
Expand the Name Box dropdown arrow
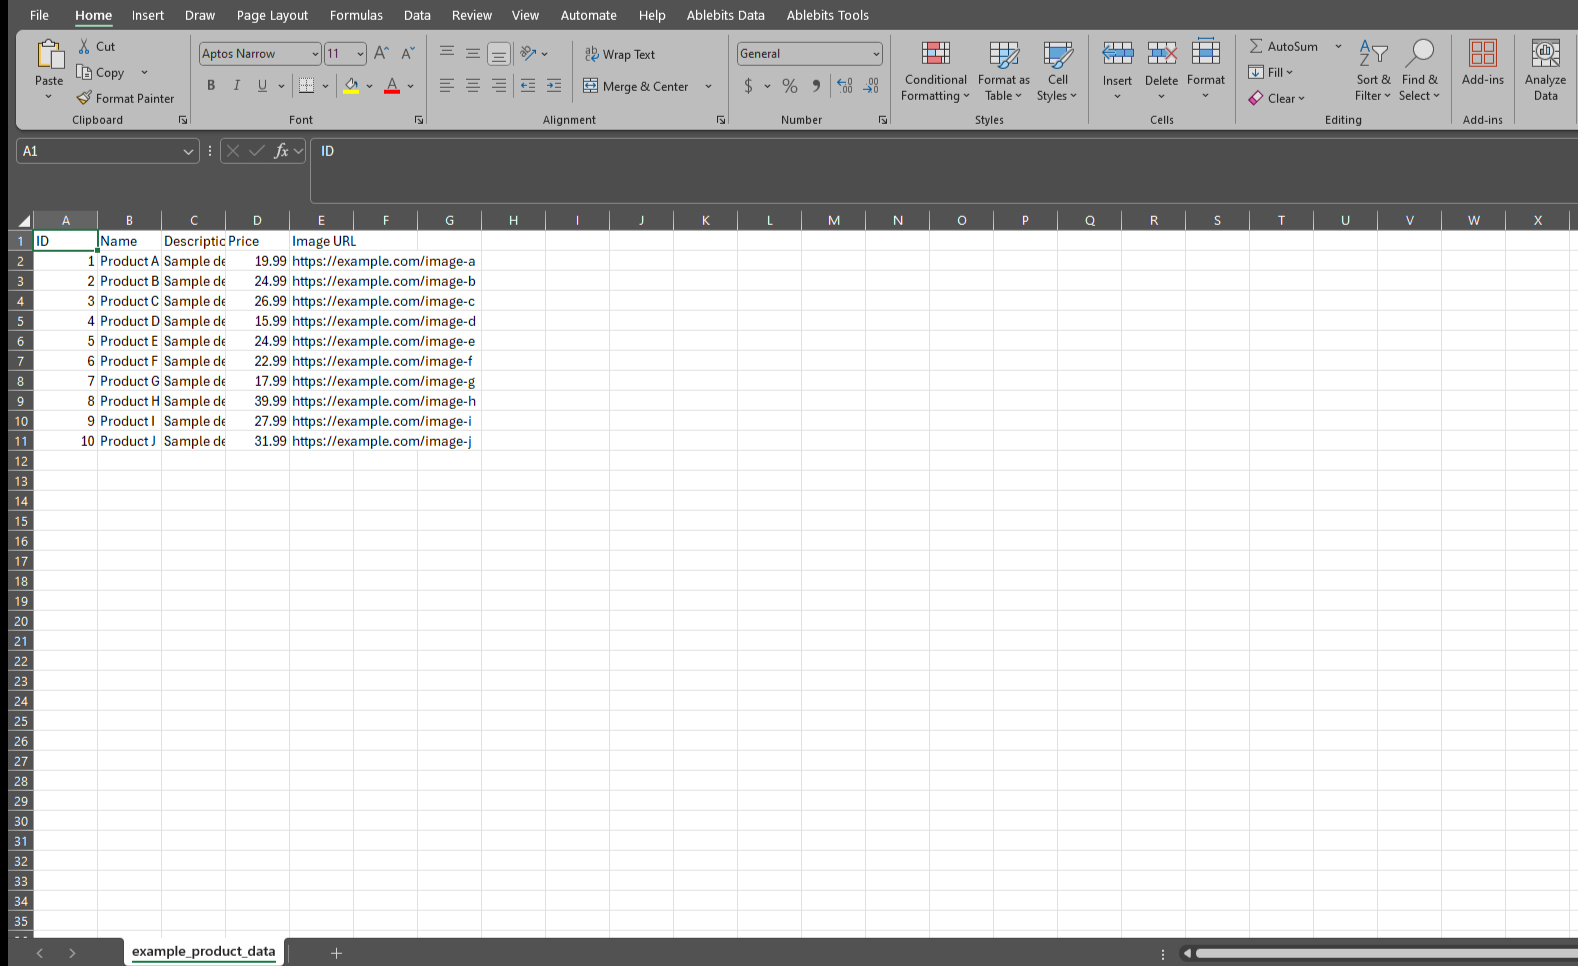188,152
